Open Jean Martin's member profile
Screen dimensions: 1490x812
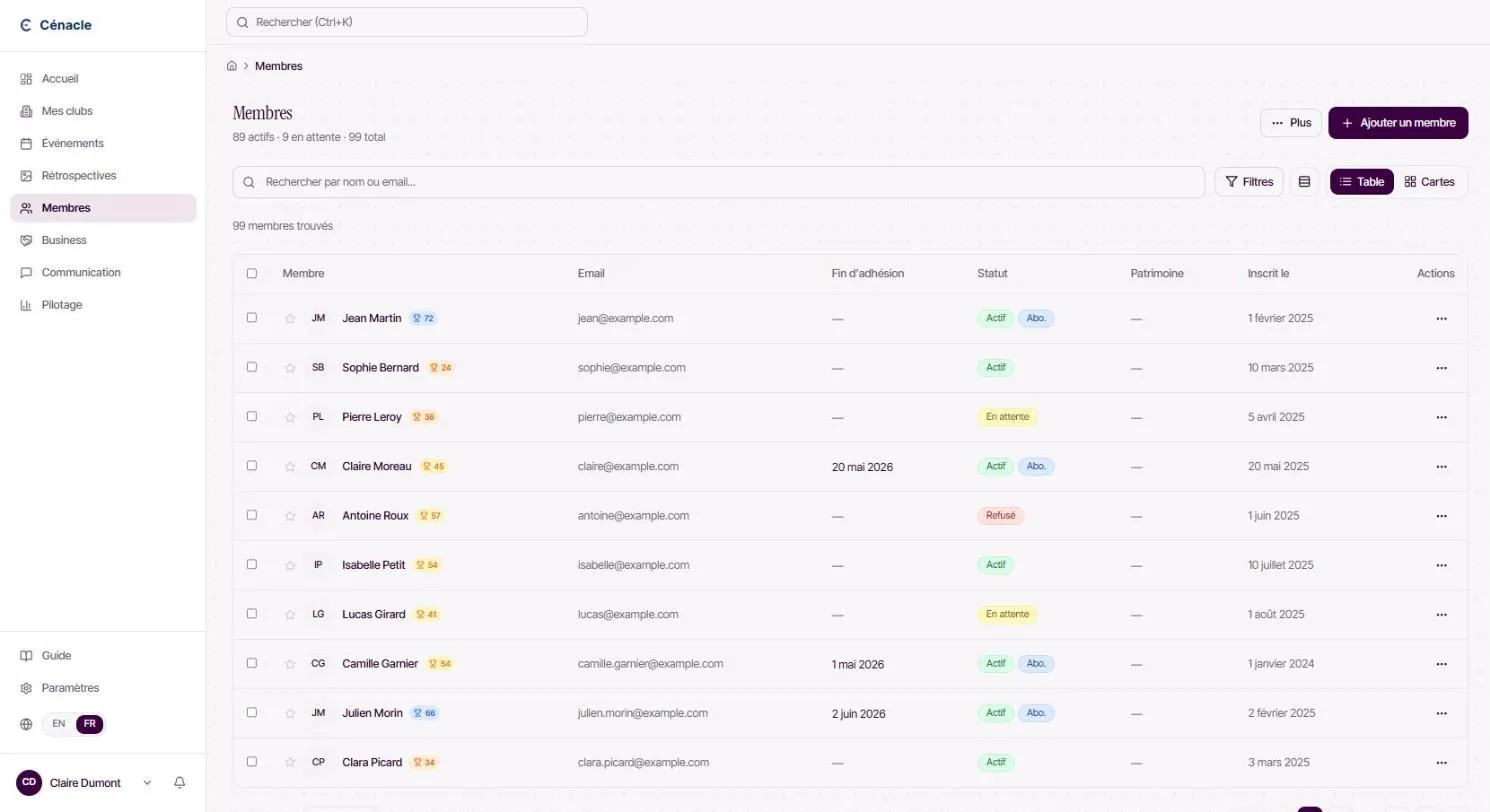click(x=371, y=319)
